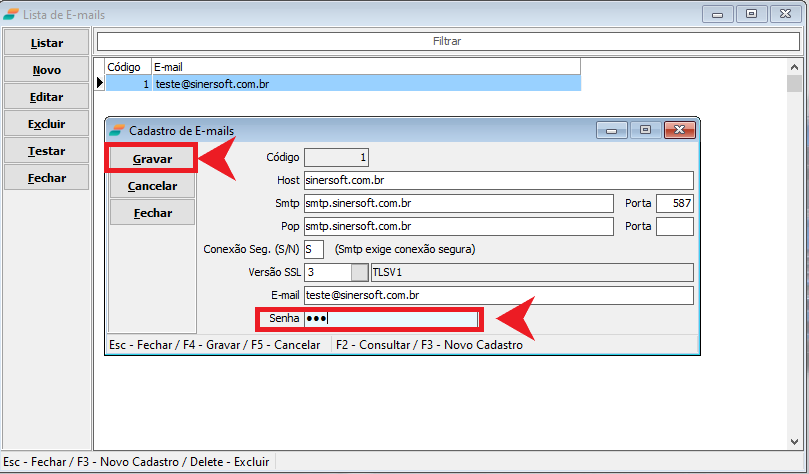Click the Listar button in the sidebar
This screenshot has width=809, height=474.
(47, 44)
